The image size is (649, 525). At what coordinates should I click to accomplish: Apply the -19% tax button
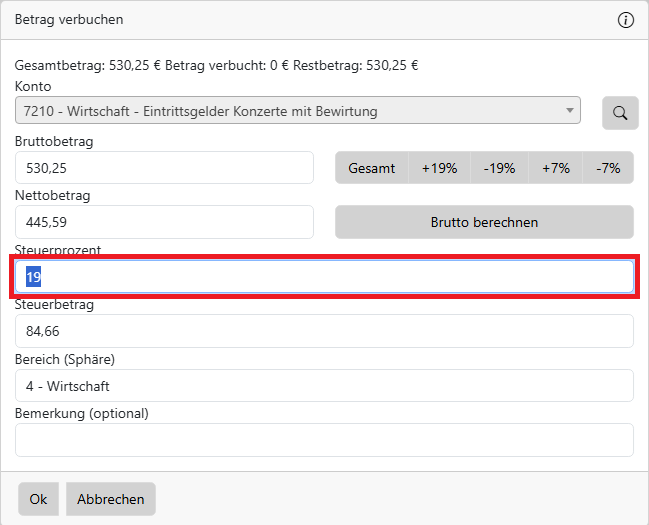pos(499,168)
